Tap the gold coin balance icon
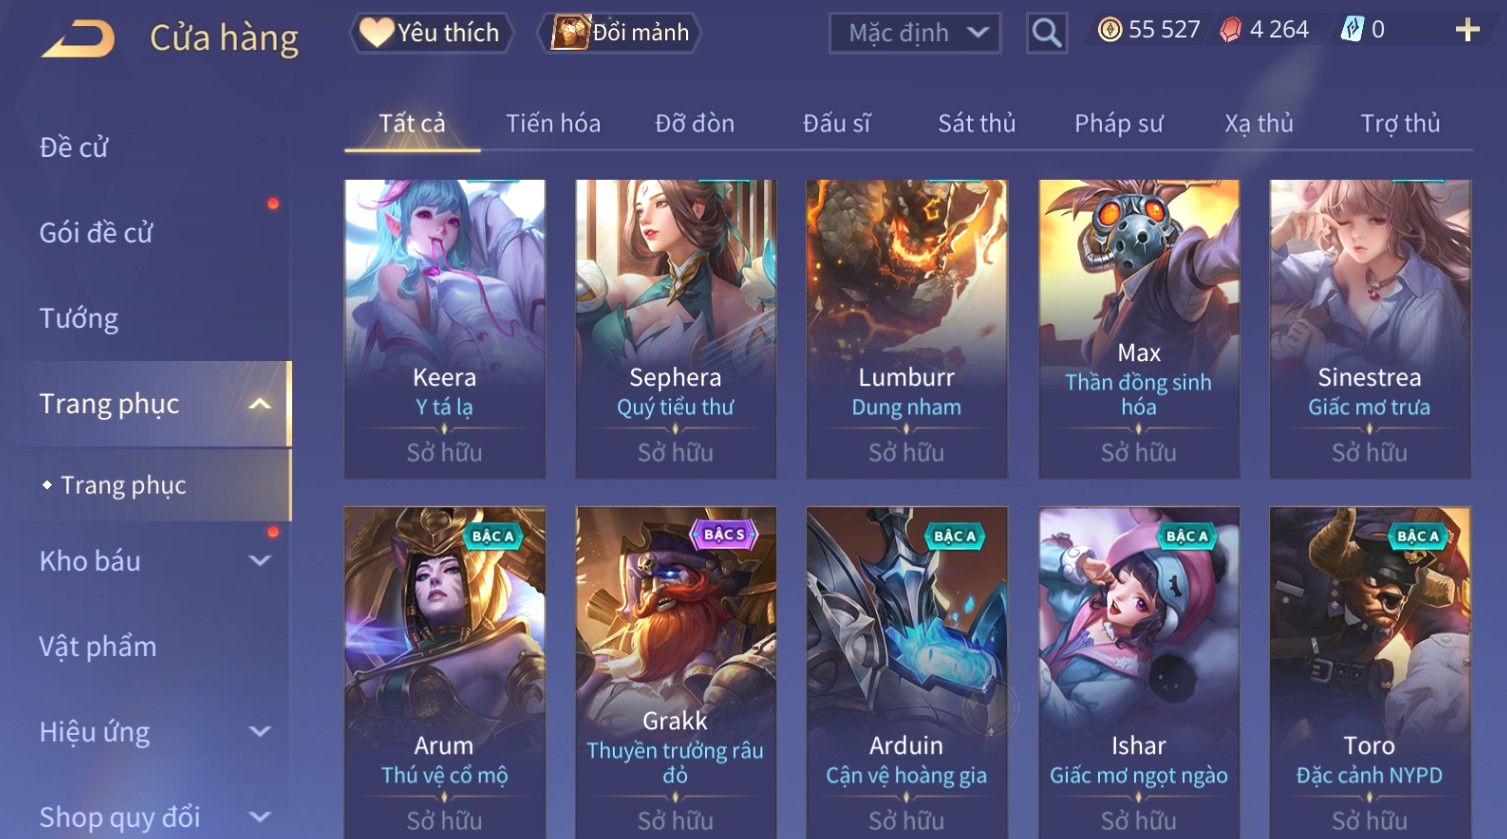Image resolution: width=1507 pixels, height=839 pixels. tap(1109, 30)
